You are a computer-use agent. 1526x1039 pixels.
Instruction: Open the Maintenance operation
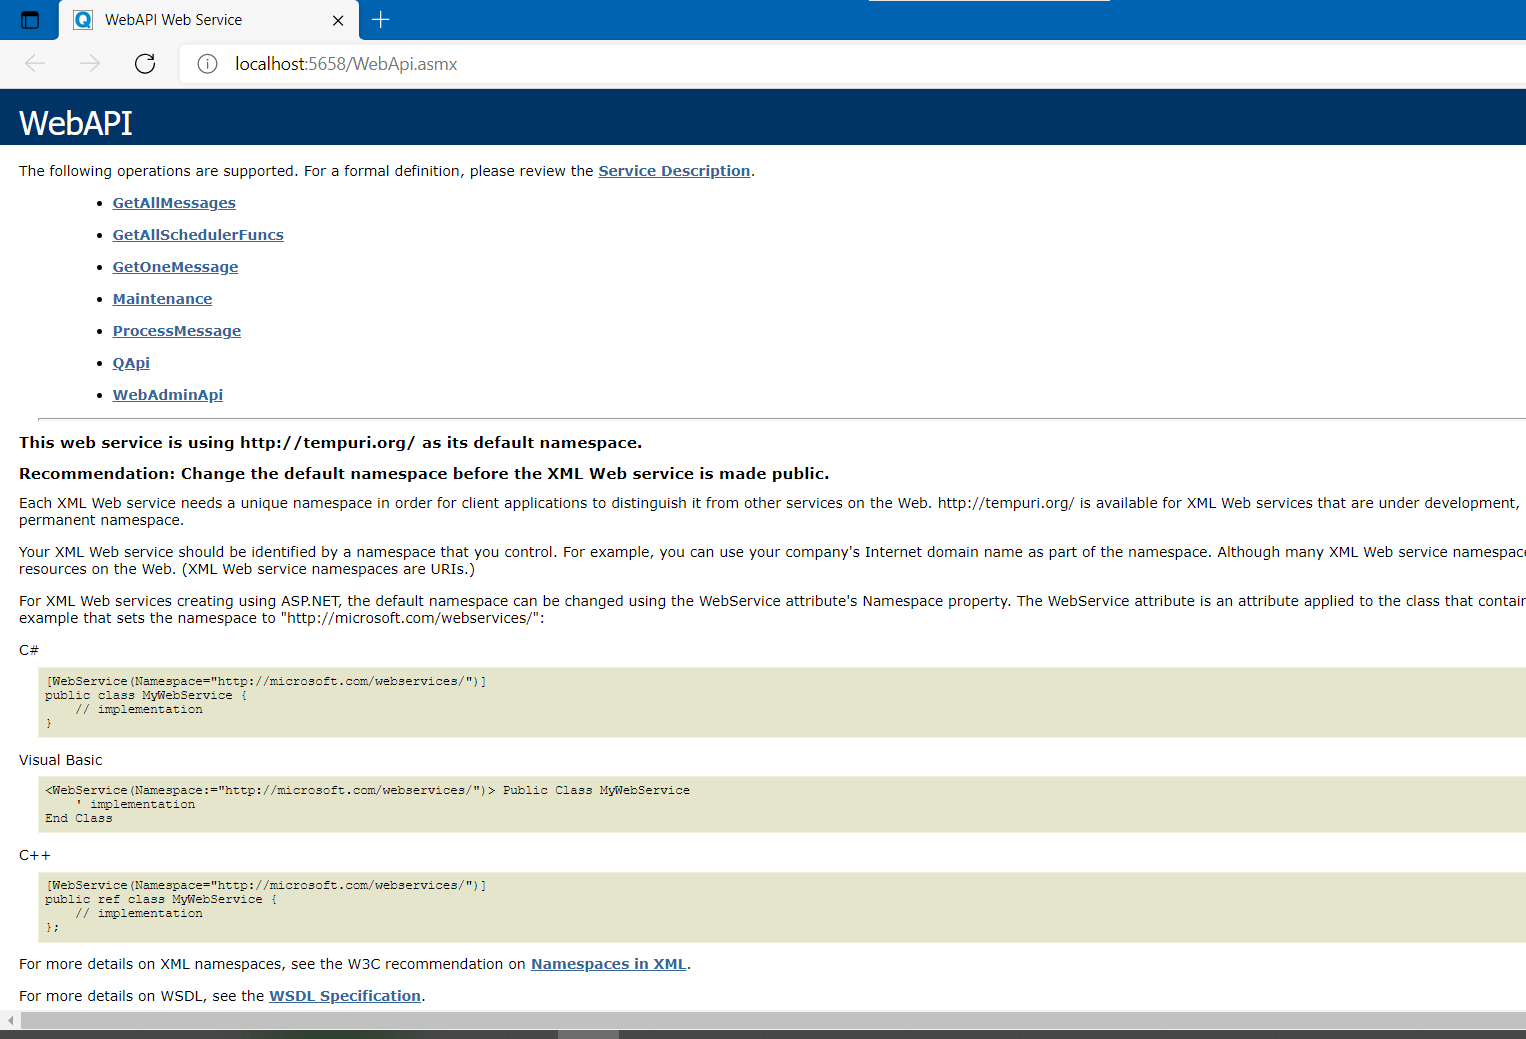click(x=162, y=299)
